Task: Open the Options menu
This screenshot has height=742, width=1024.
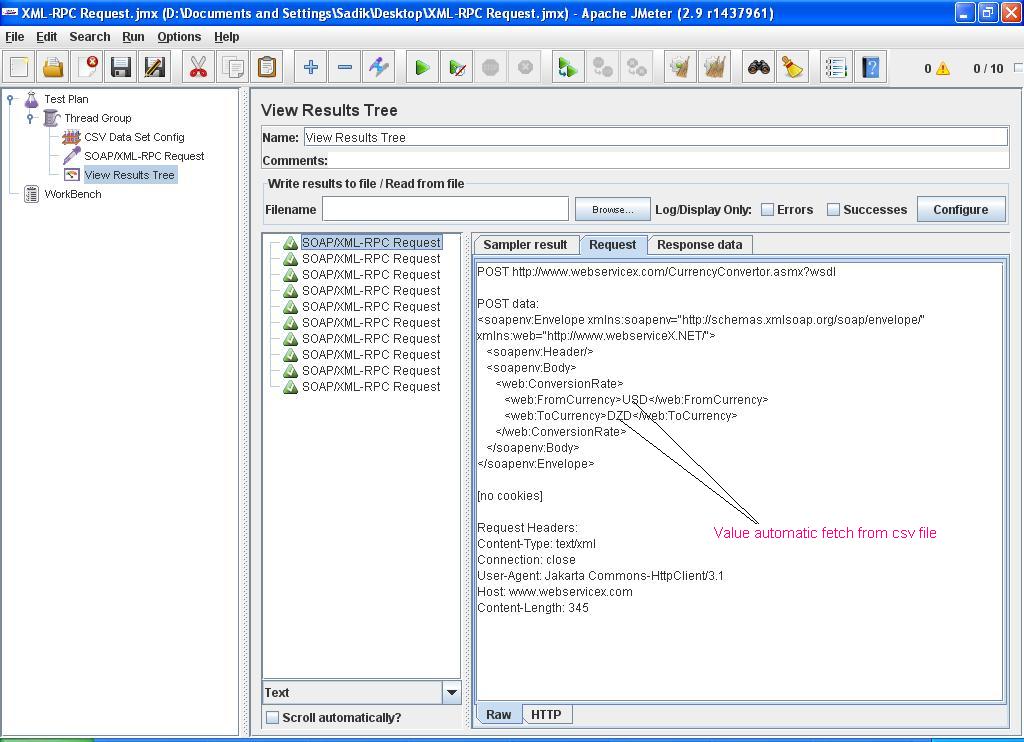Action: click(x=179, y=37)
